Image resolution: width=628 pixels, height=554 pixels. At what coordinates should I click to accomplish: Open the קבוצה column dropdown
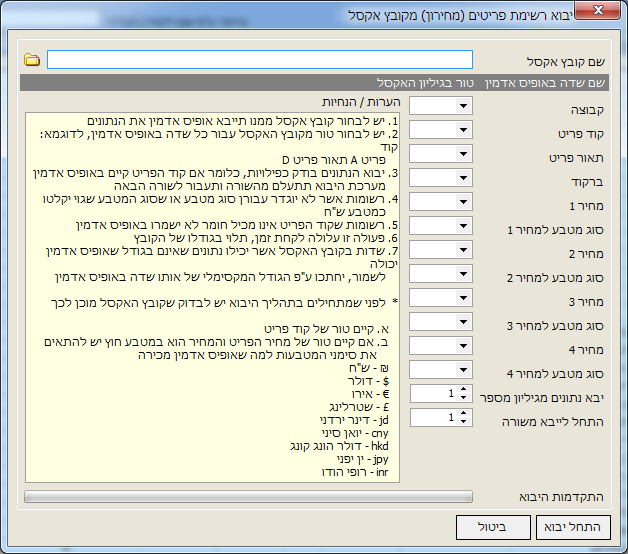click(463, 106)
